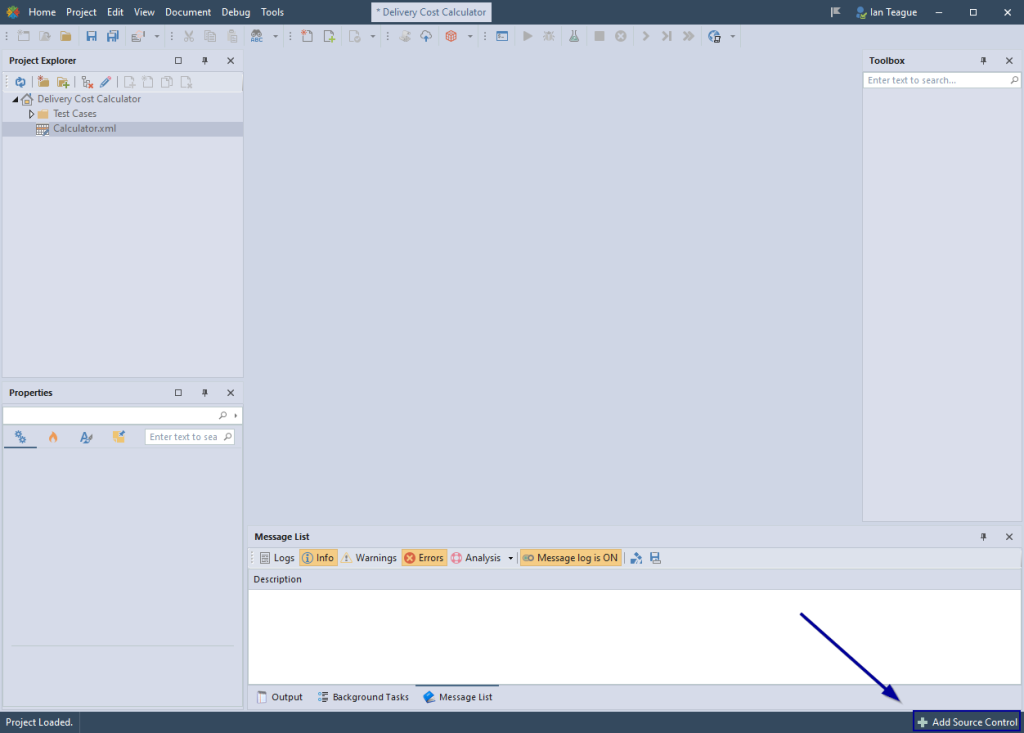The width and height of the screenshot is (1024, 733).
Task: Toggle the Info filter in Message List
Action: click(x=318, y=558)
